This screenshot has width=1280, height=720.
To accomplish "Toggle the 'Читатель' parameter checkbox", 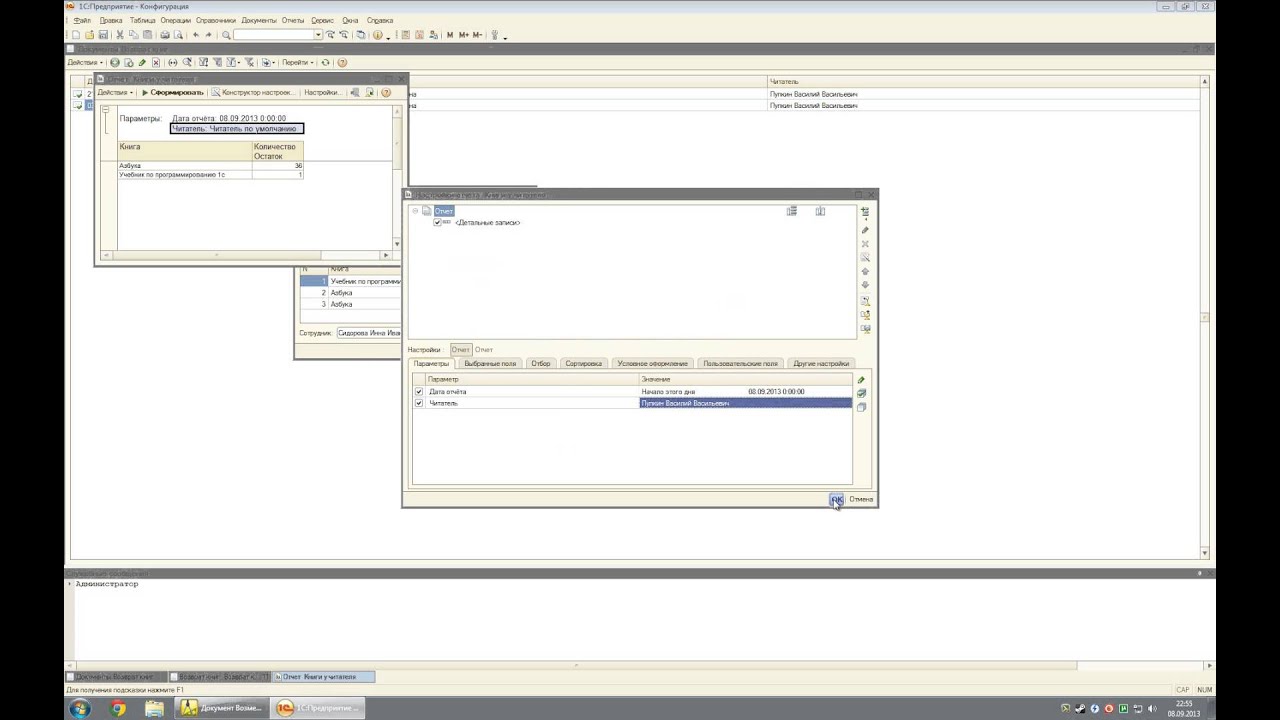I will click(419, 403).
